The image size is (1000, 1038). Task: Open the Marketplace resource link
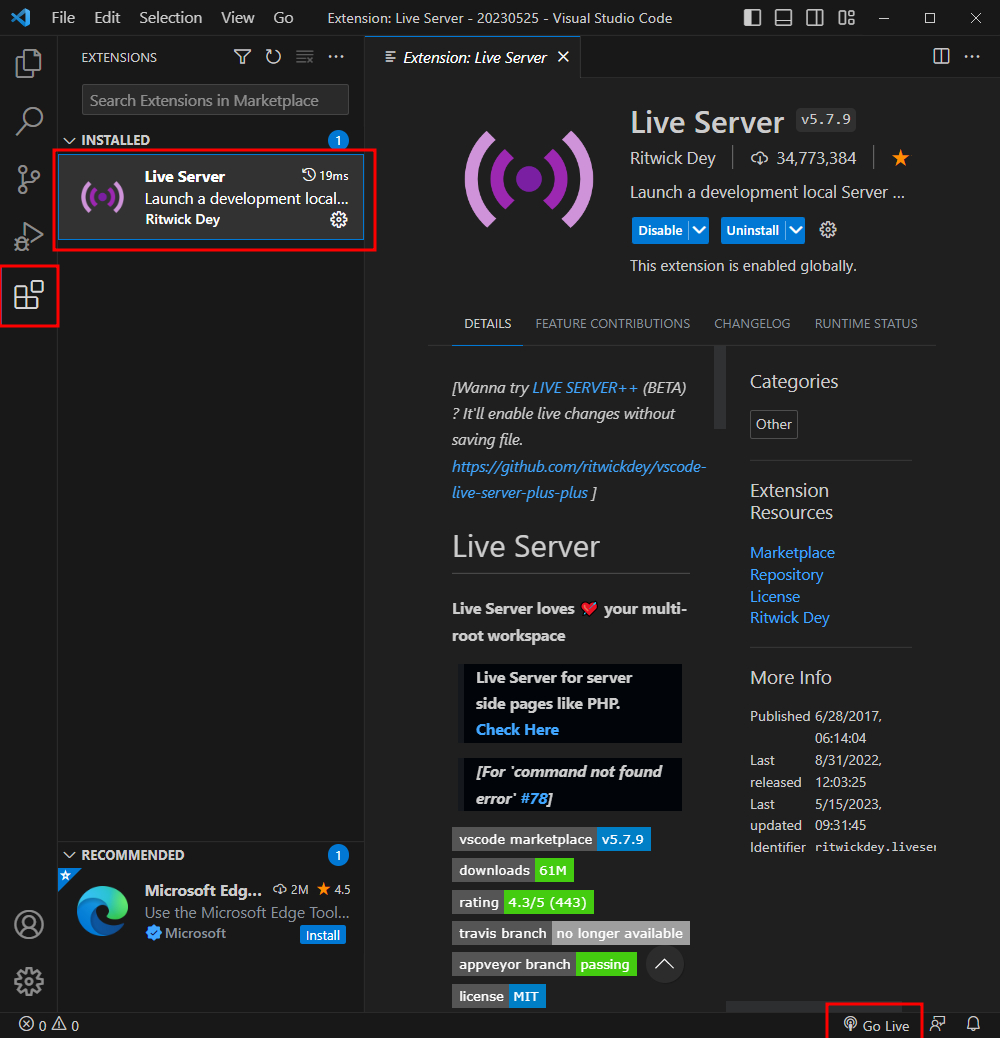792,553
